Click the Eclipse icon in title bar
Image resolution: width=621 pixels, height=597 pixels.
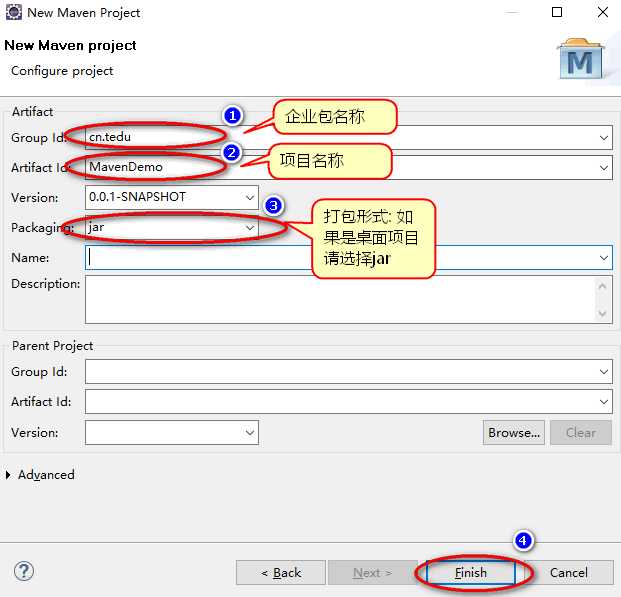coord(13,12)
